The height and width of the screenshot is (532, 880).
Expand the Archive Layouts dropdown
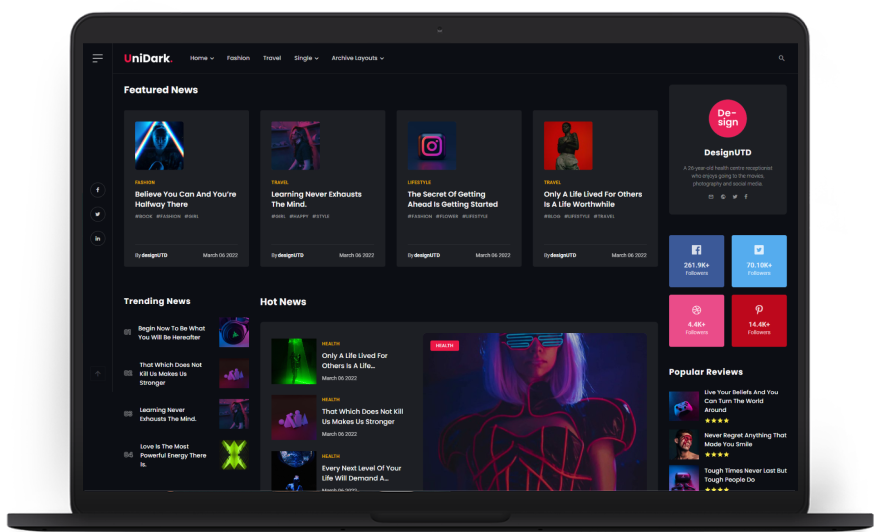[x=357, y=58]
